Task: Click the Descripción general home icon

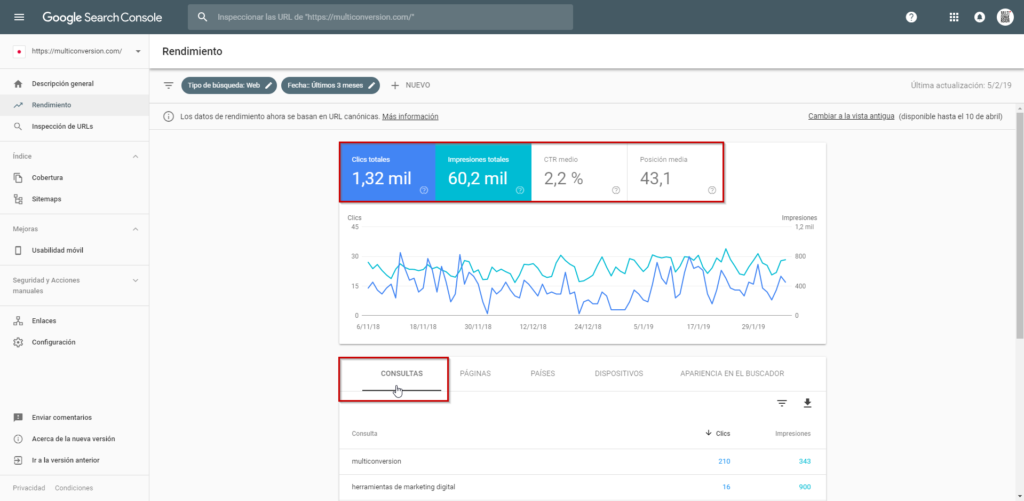Action: coord(18,84)
